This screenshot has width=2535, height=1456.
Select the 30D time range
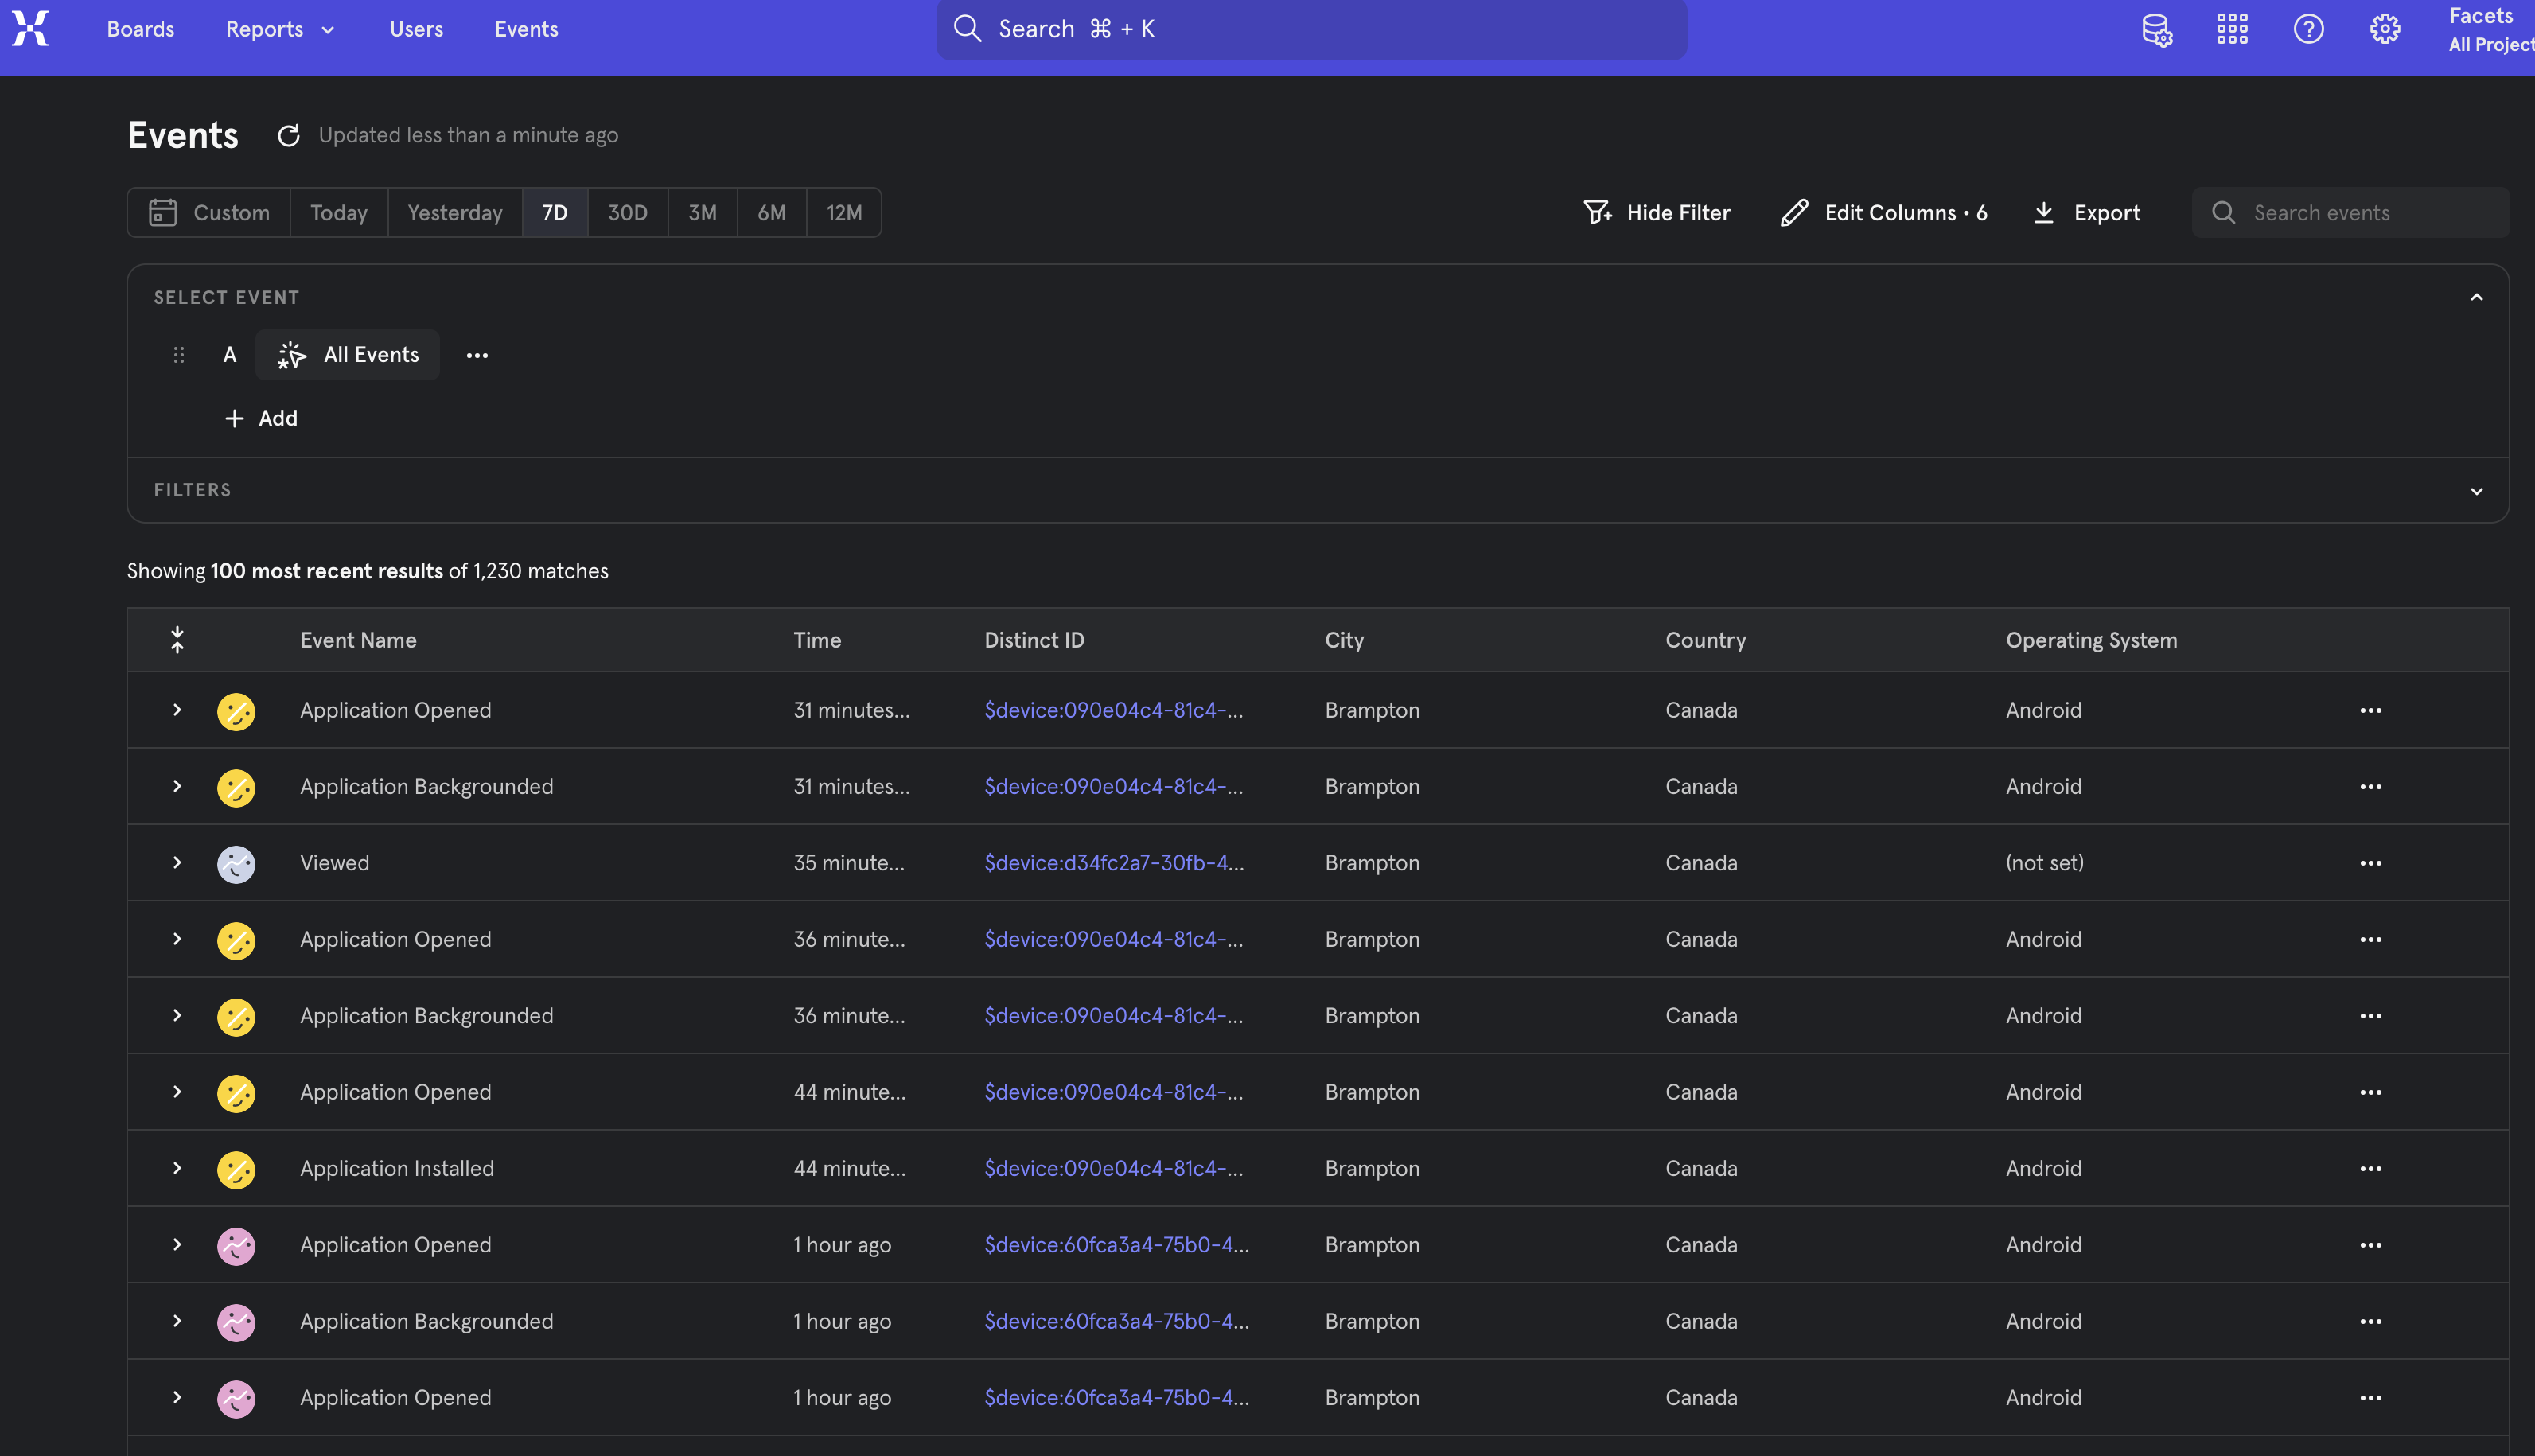627,213
